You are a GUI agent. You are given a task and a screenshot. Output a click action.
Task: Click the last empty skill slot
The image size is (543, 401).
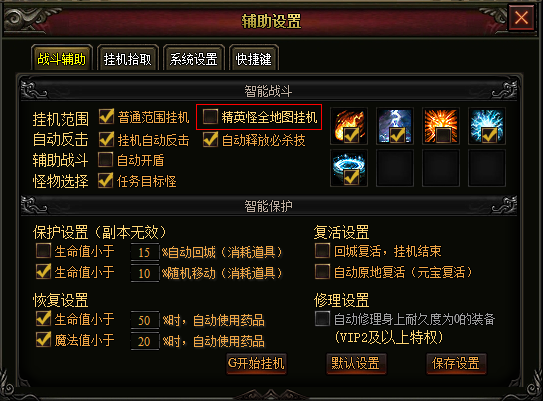tap(487, 168)
